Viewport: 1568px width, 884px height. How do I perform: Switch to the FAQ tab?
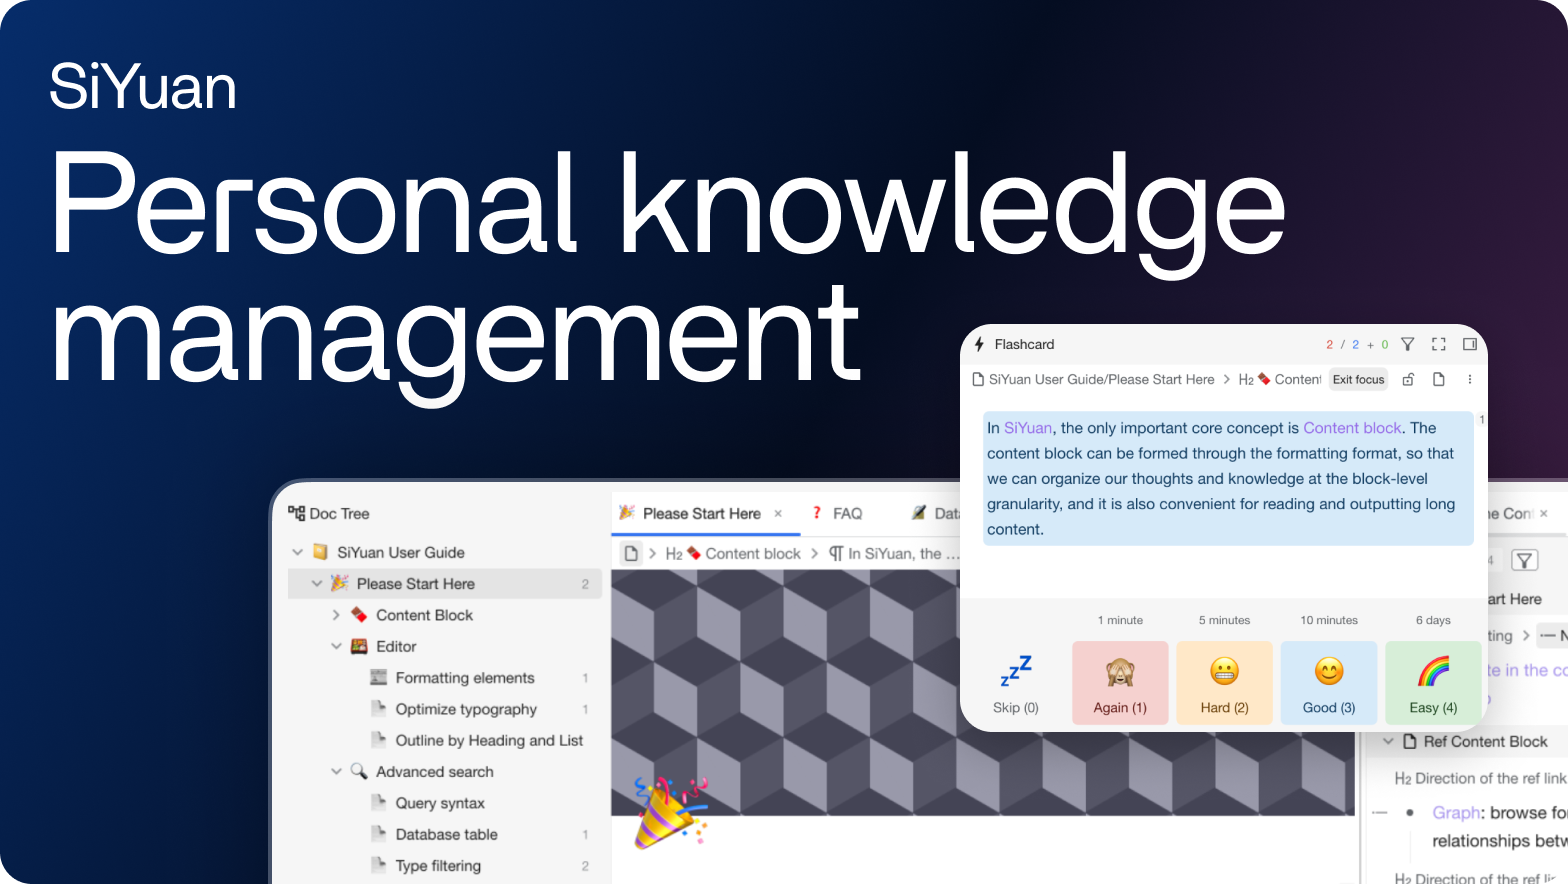(846, 513)
